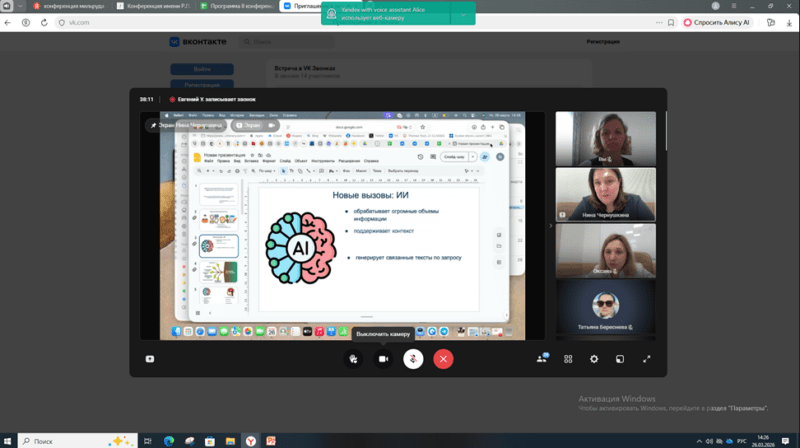Viewport: 800px width, 448px height.
Task: Mute the microphone in the call
Action: tap(413, 358)
